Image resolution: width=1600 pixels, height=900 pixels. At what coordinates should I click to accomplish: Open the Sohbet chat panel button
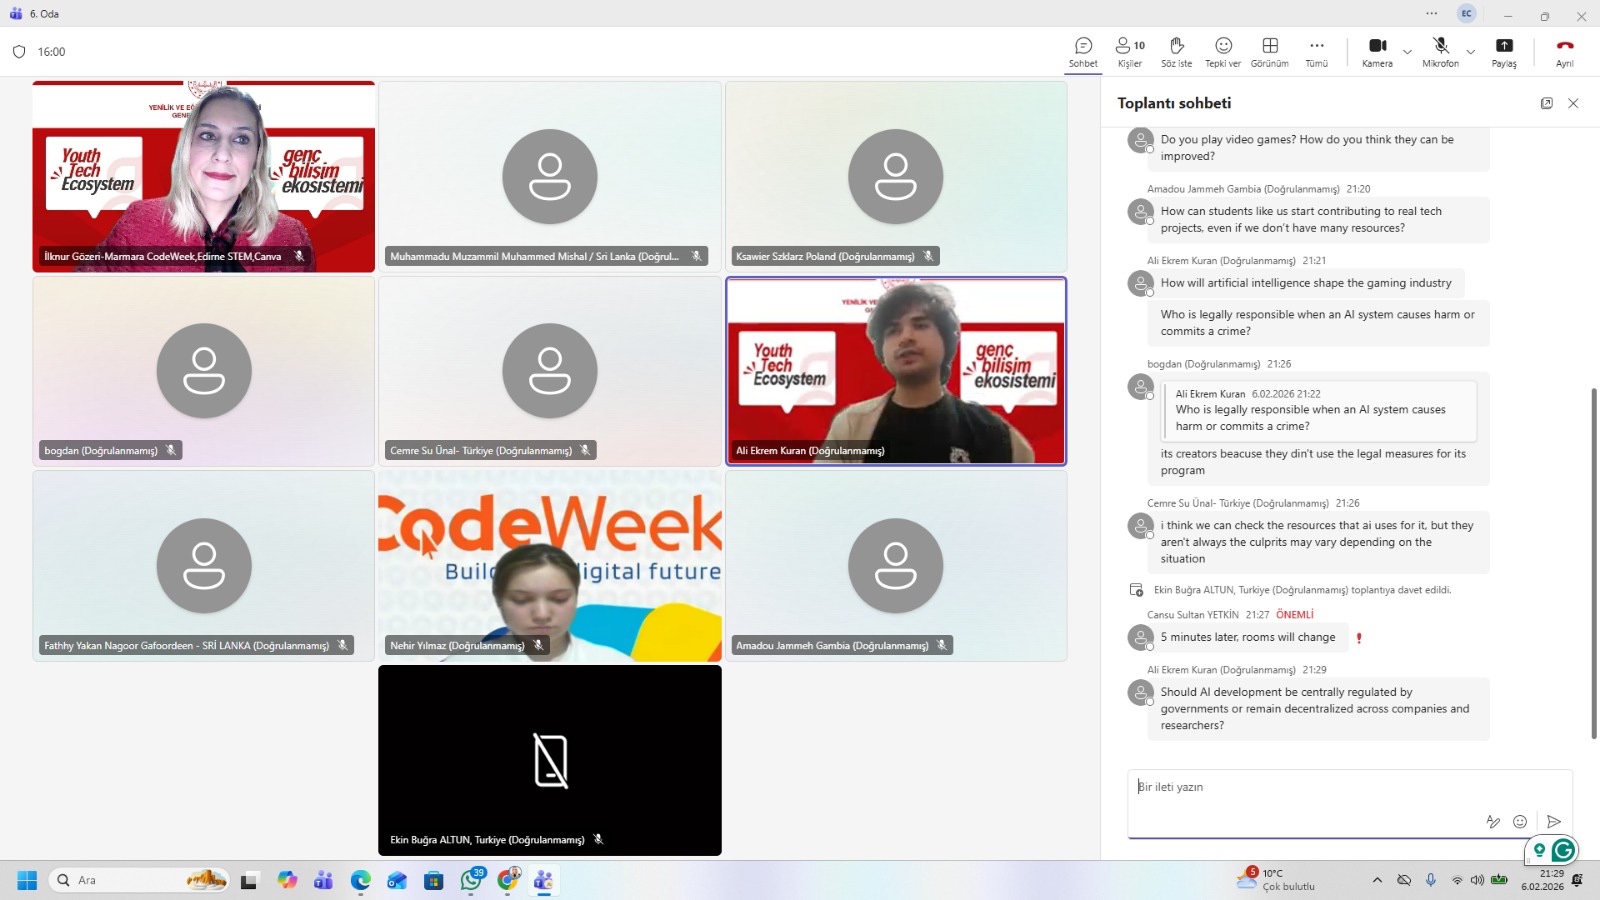click(1083, 52)
